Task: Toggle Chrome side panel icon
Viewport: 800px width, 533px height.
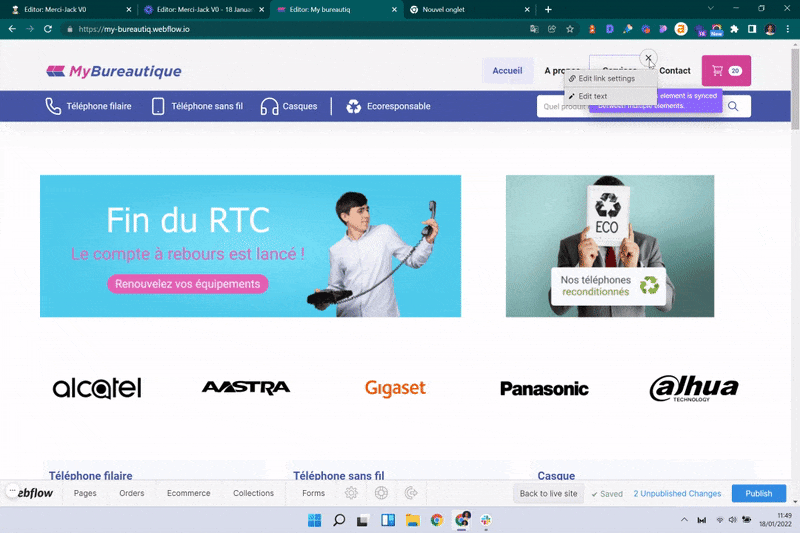Action: click(752, 29)
